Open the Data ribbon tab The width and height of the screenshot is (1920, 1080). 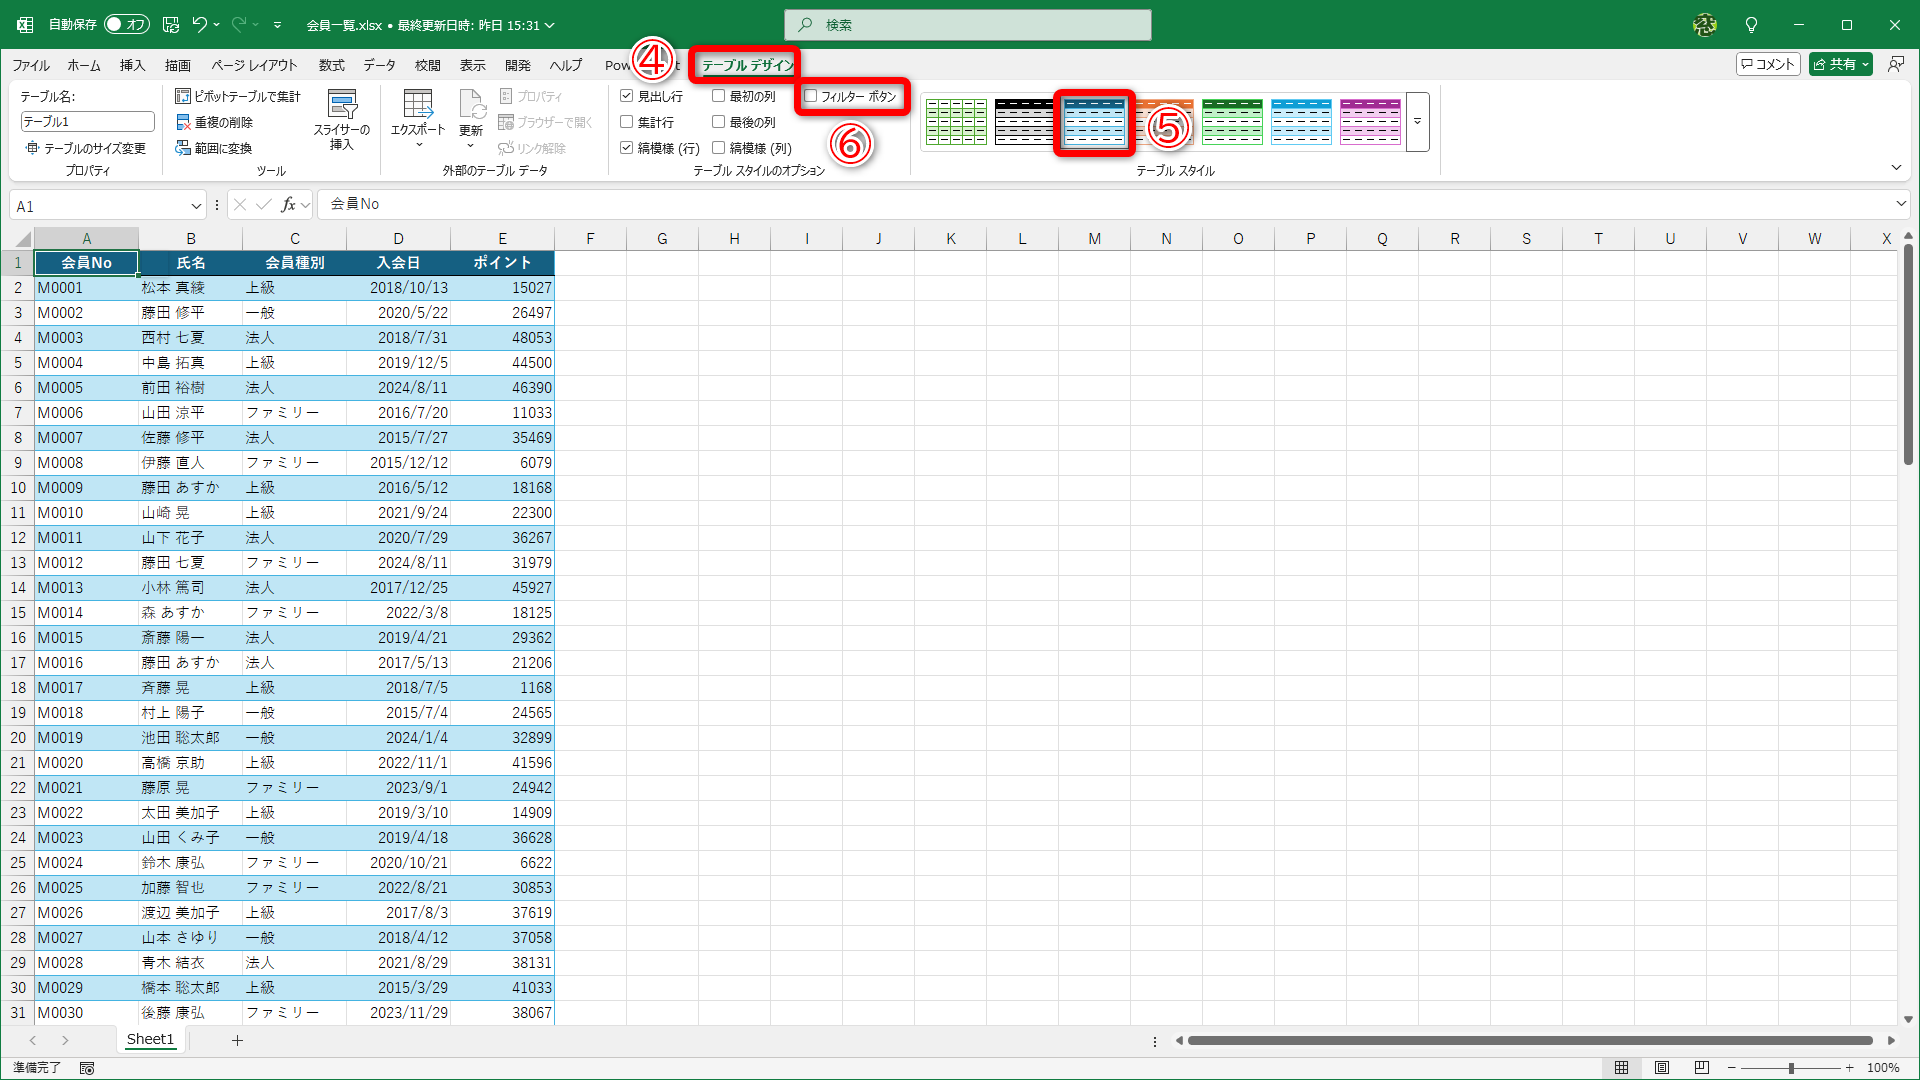click(379, 65)
